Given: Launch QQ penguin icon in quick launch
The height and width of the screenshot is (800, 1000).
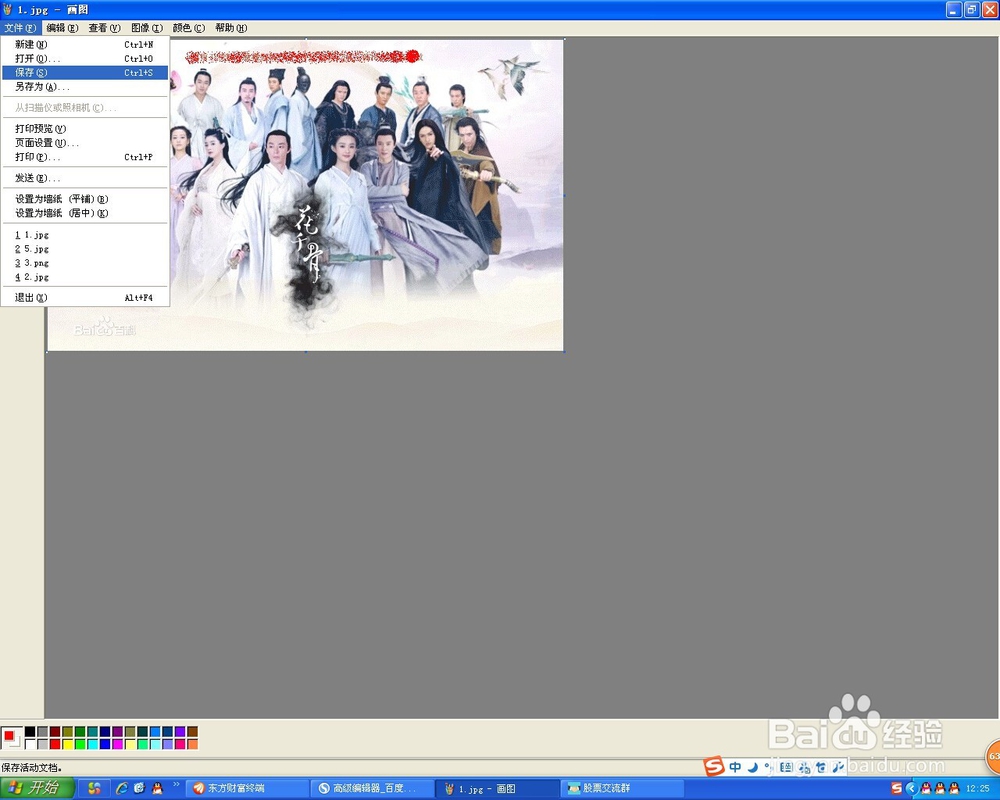Looking at the screenshot, I should click(x=157, y=789).
